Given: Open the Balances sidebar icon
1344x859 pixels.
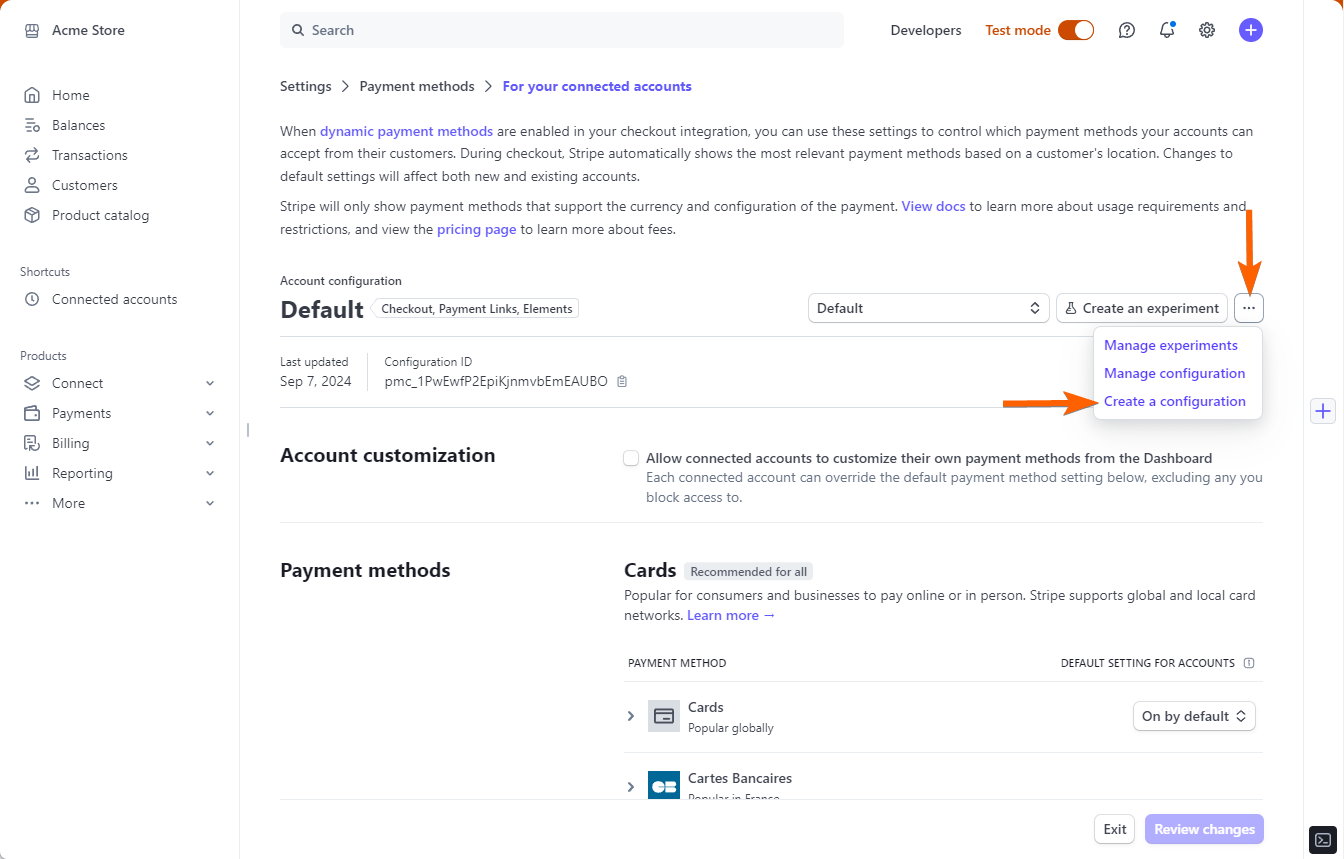Looking at the screenshot, I should tap(33, 125).
